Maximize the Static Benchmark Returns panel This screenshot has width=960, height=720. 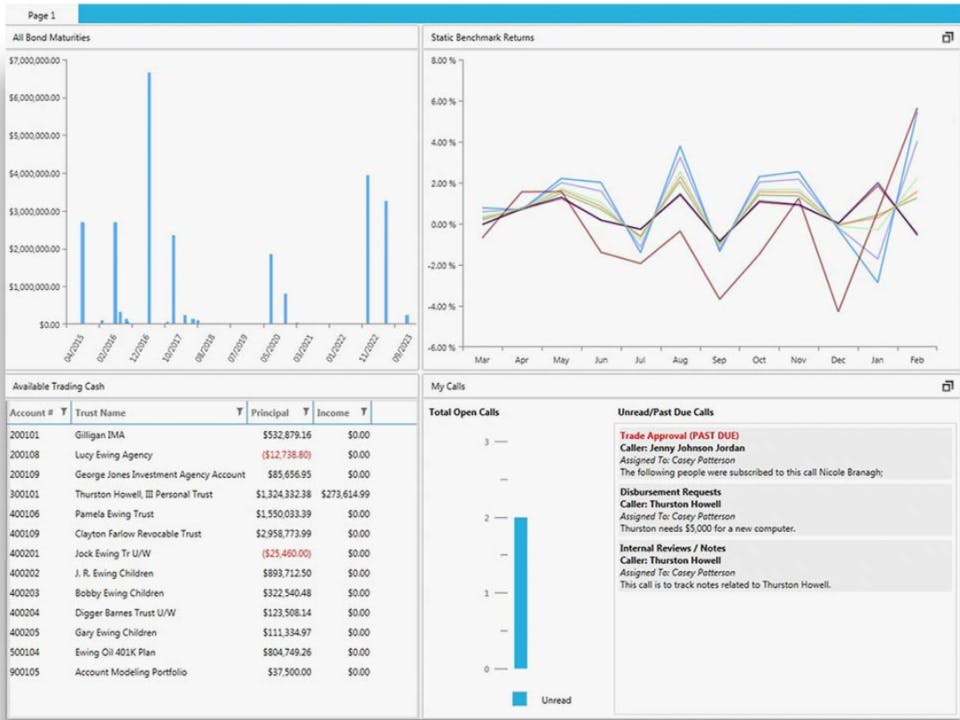(x=947, y=37)
